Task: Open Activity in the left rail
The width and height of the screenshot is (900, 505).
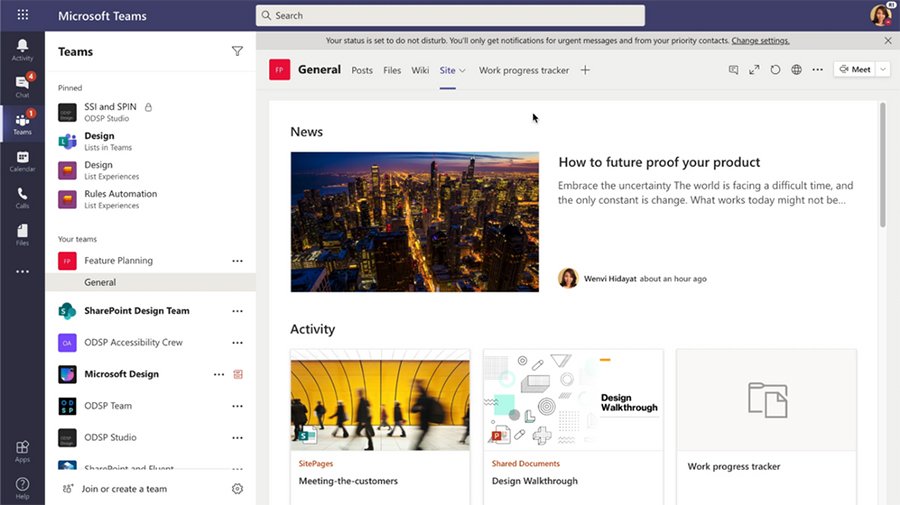Action: 22,50
